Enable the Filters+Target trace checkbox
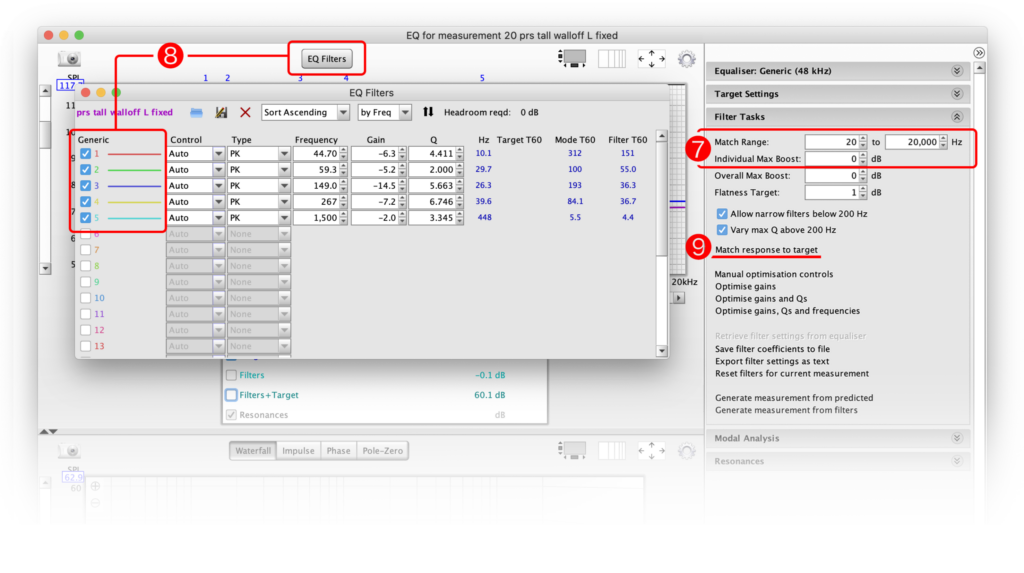This screenshot has width=1024, height=573. coord(231,395)
